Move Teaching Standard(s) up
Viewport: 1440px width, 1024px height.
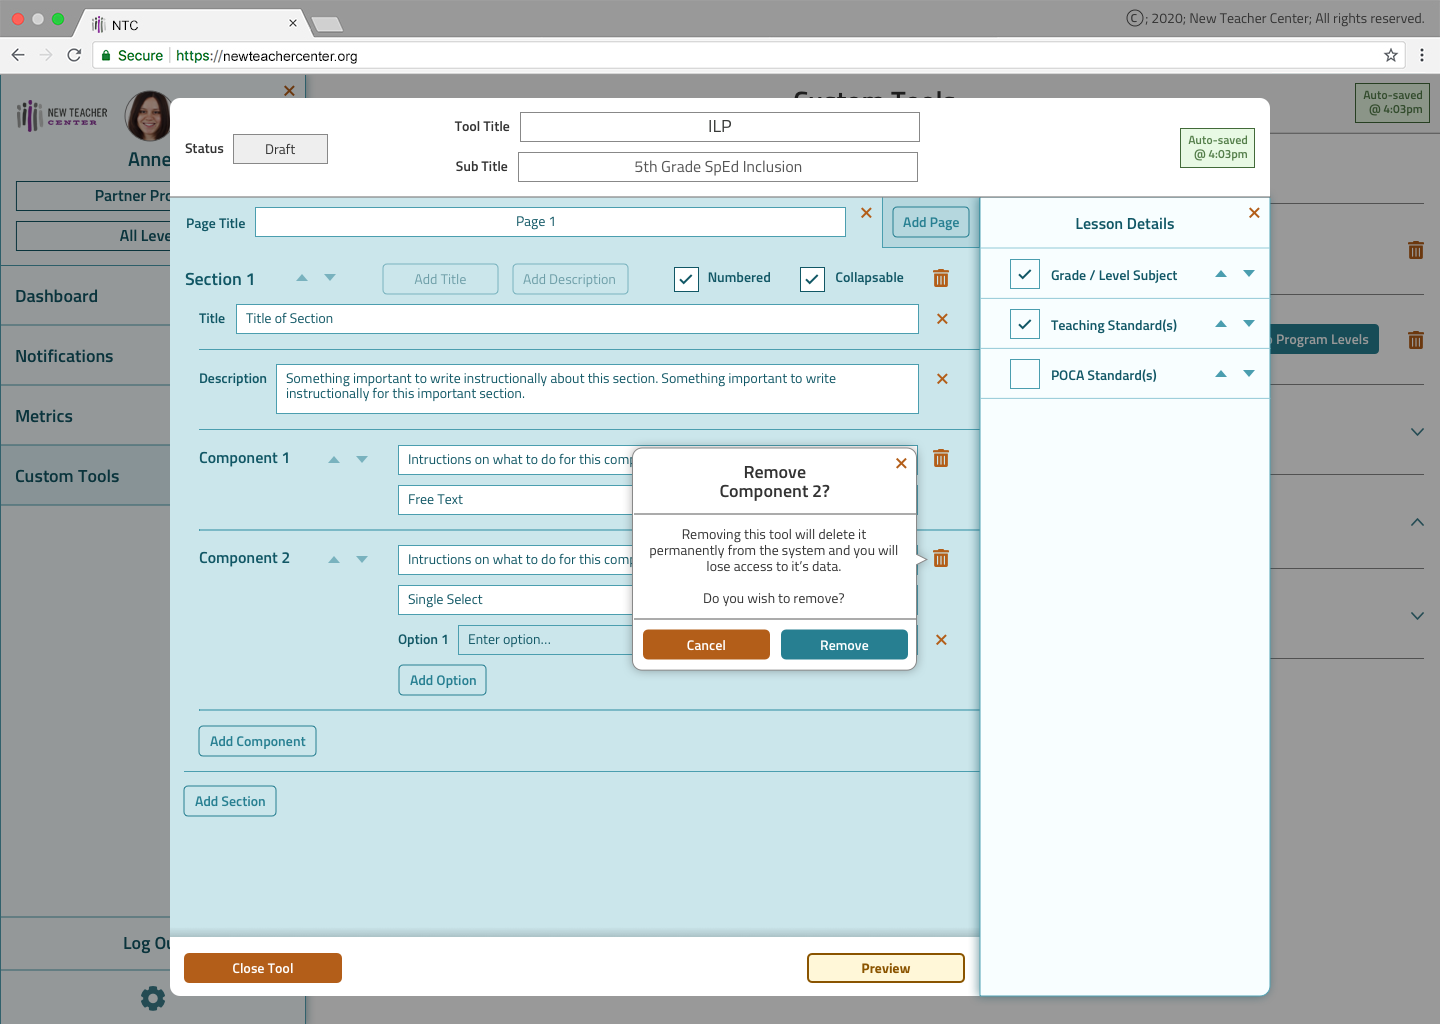1221,323
